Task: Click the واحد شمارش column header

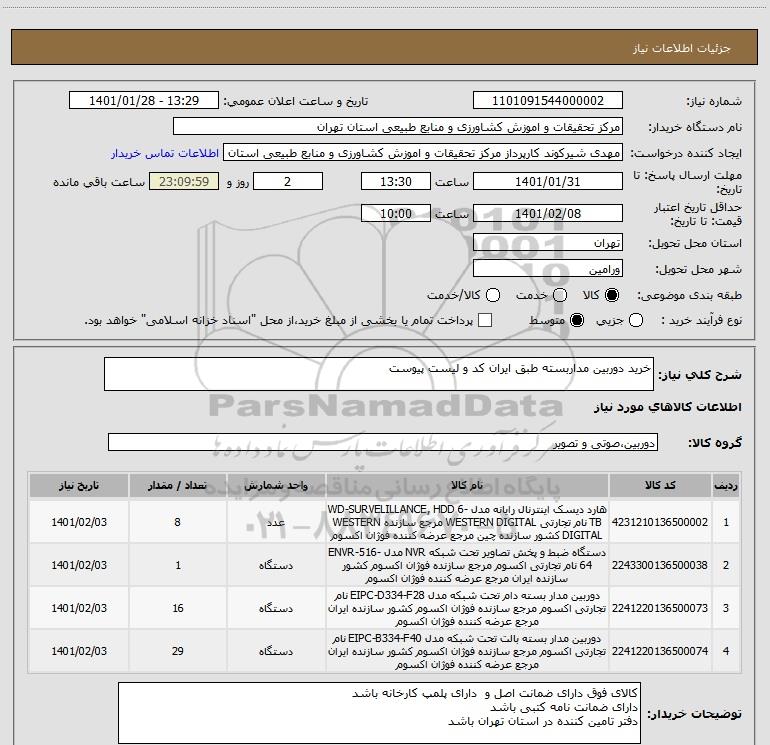Action: click(x=276, y=486)
